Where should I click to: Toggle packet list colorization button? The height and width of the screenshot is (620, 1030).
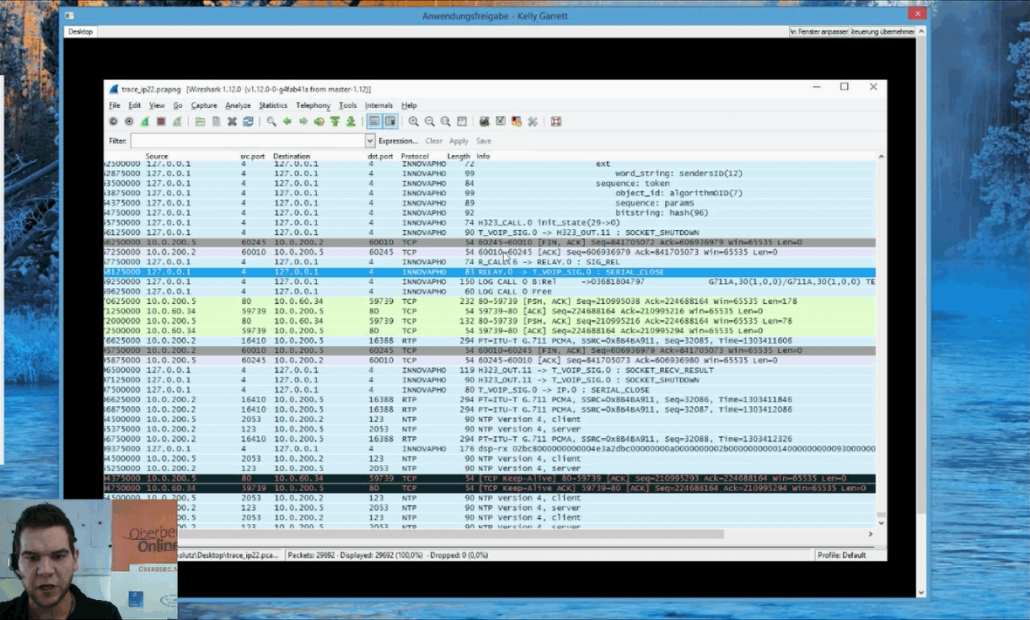coord(374,121)
